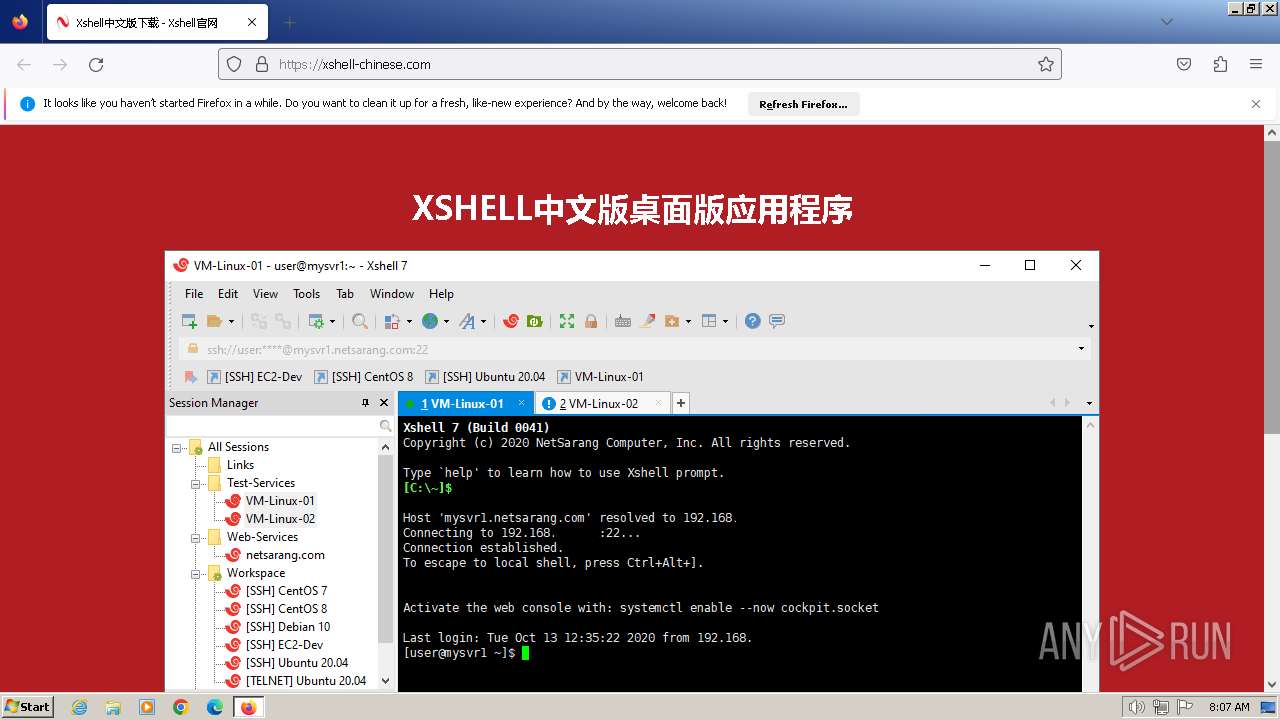This screenshot has height=720, width=1280.
Task: Open the Tools menu in Xshell
Action: pos(306,294)
